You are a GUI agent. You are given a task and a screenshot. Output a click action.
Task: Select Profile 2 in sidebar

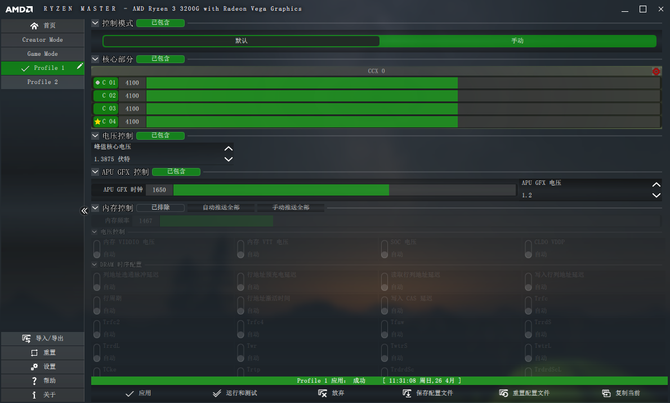40,82
